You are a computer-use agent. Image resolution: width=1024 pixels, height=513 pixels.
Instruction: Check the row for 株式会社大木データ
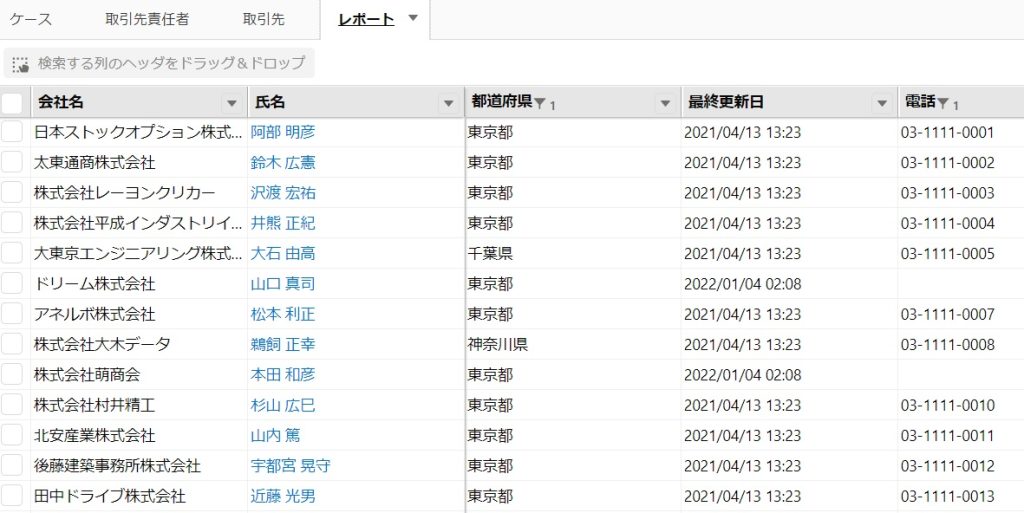pos(12,344)
